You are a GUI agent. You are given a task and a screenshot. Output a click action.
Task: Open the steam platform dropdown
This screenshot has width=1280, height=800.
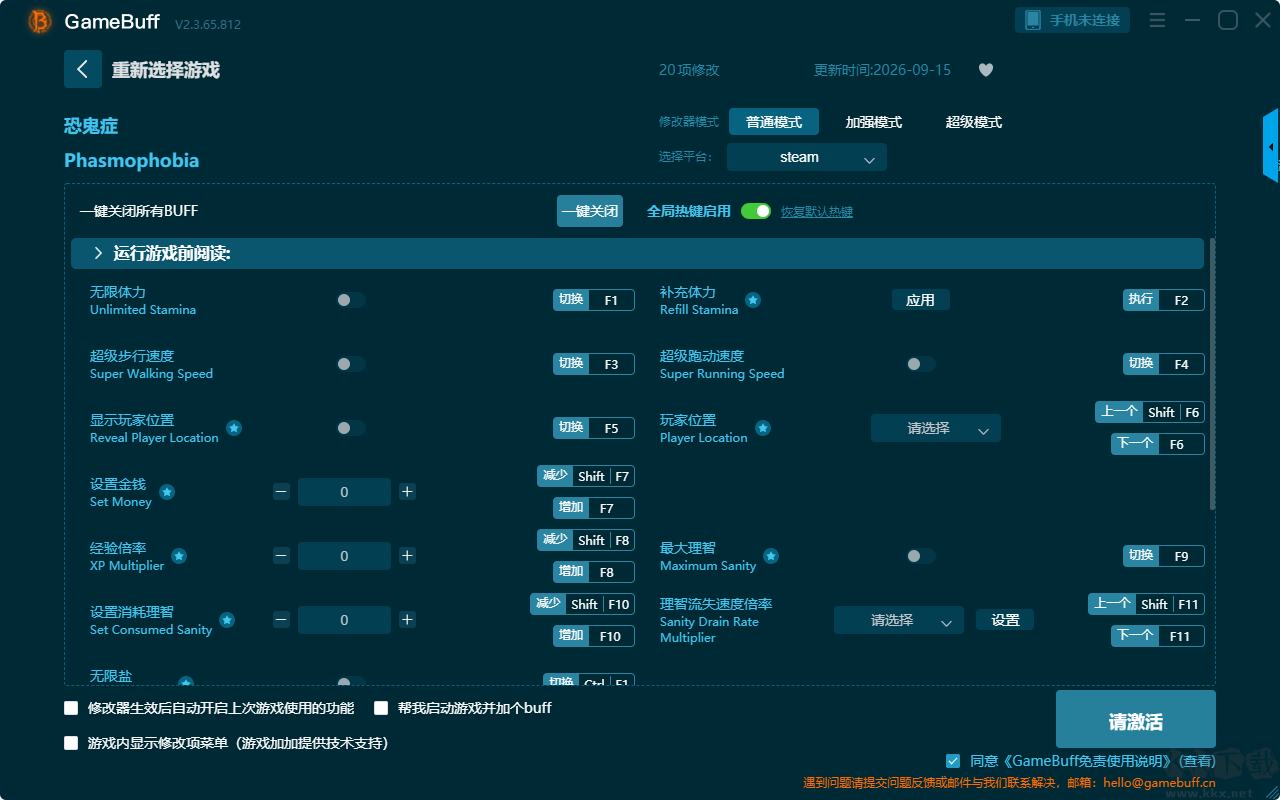(x=807, y=157)
